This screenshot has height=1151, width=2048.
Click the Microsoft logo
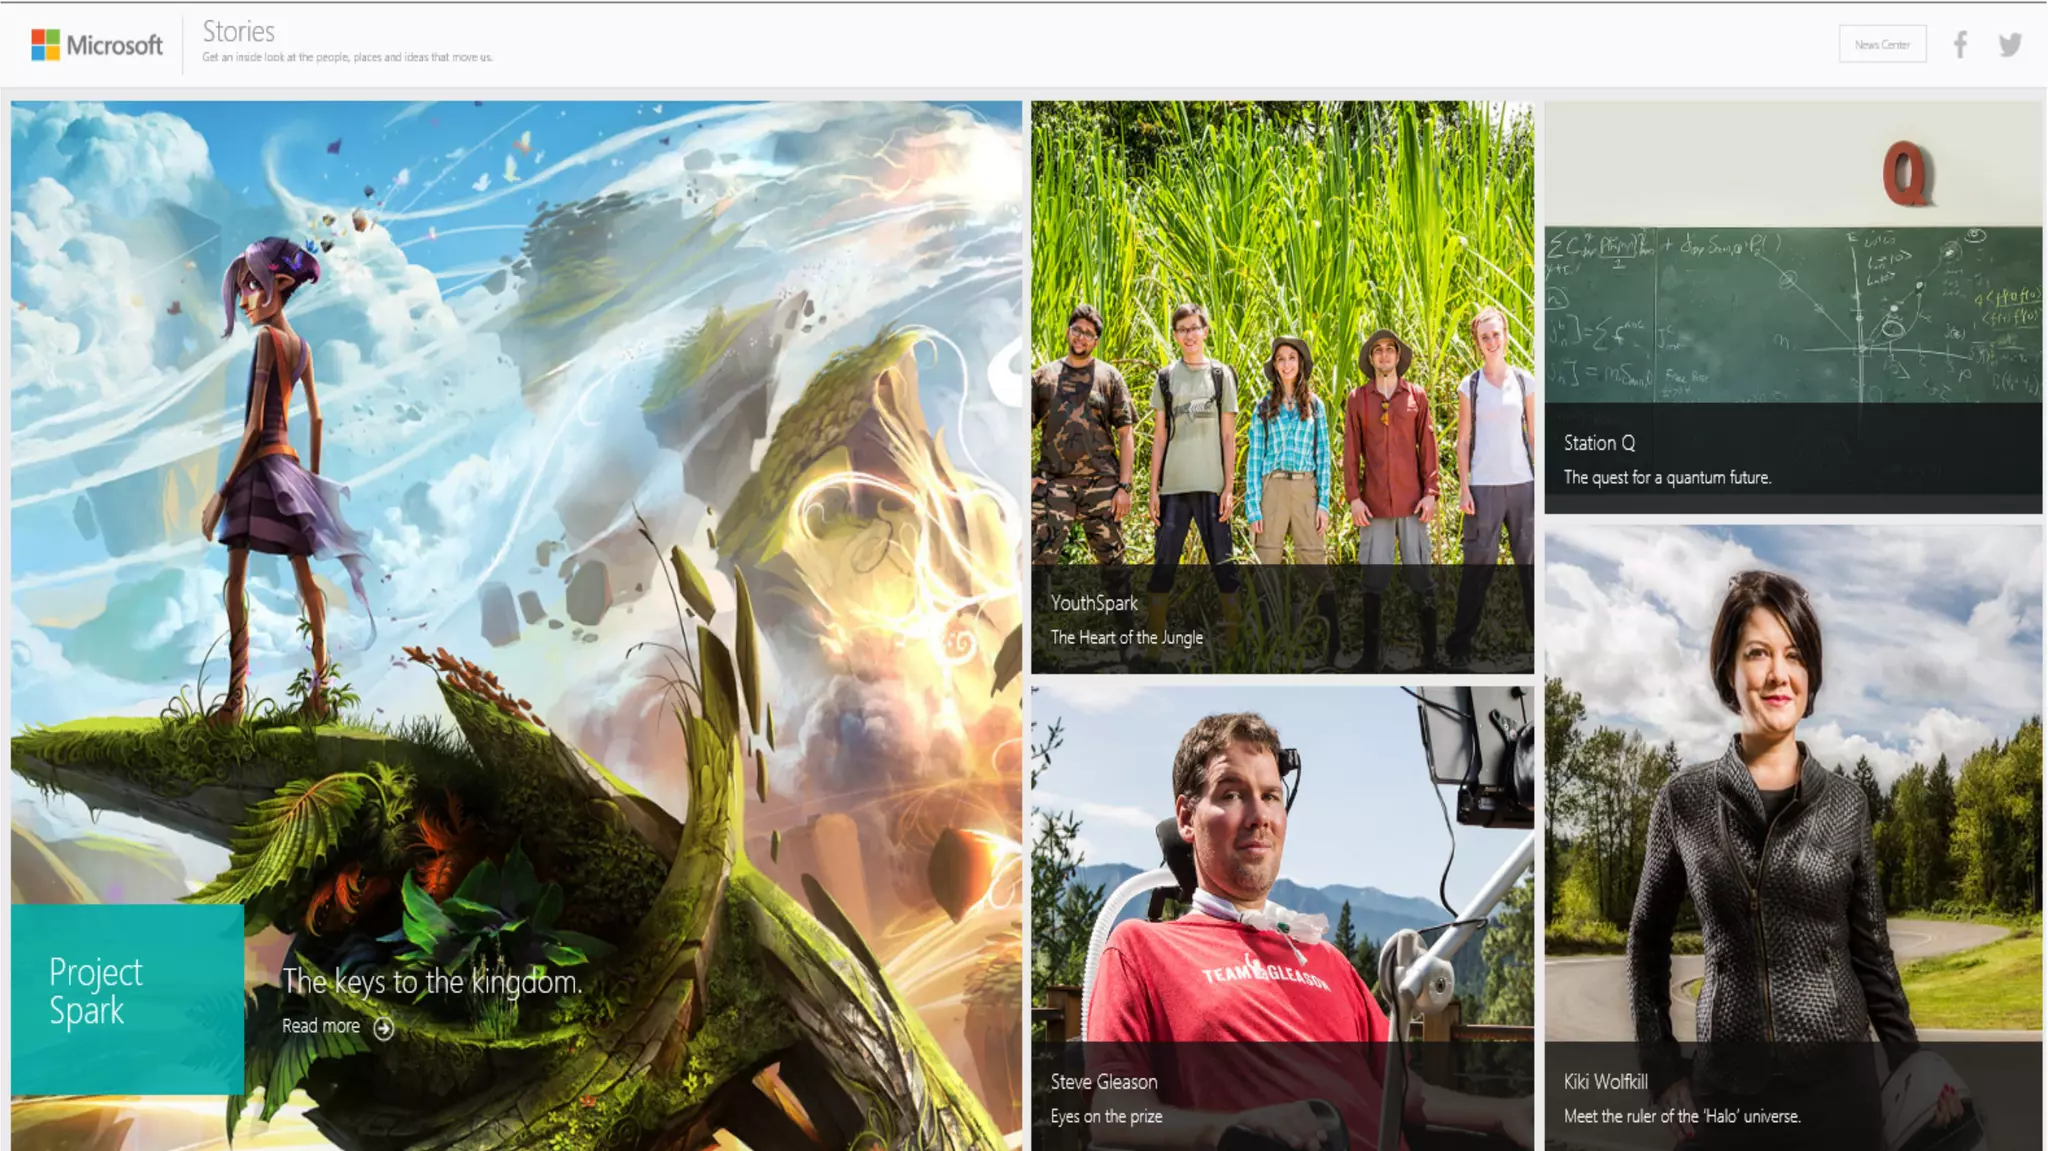(x=97, y=45)
